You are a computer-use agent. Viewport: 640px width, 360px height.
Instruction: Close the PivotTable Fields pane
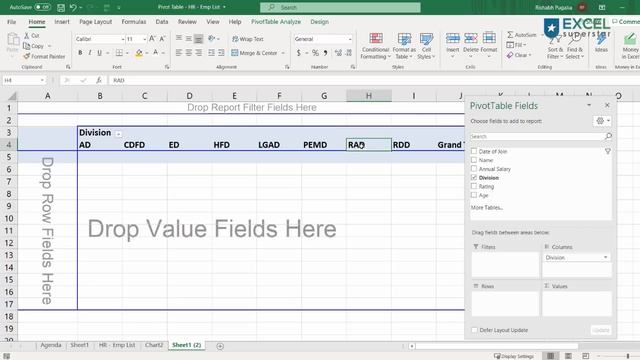pos(607,105)
